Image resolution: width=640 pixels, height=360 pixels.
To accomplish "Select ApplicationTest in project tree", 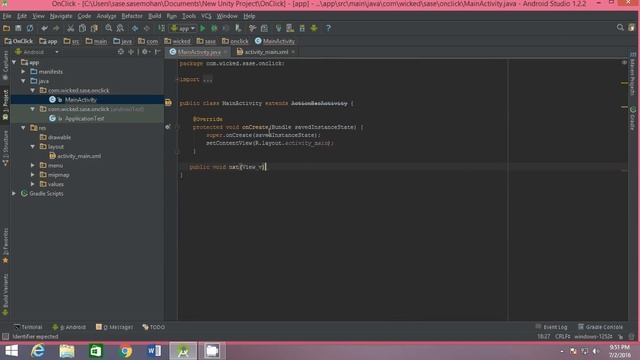I will (84, 118).
